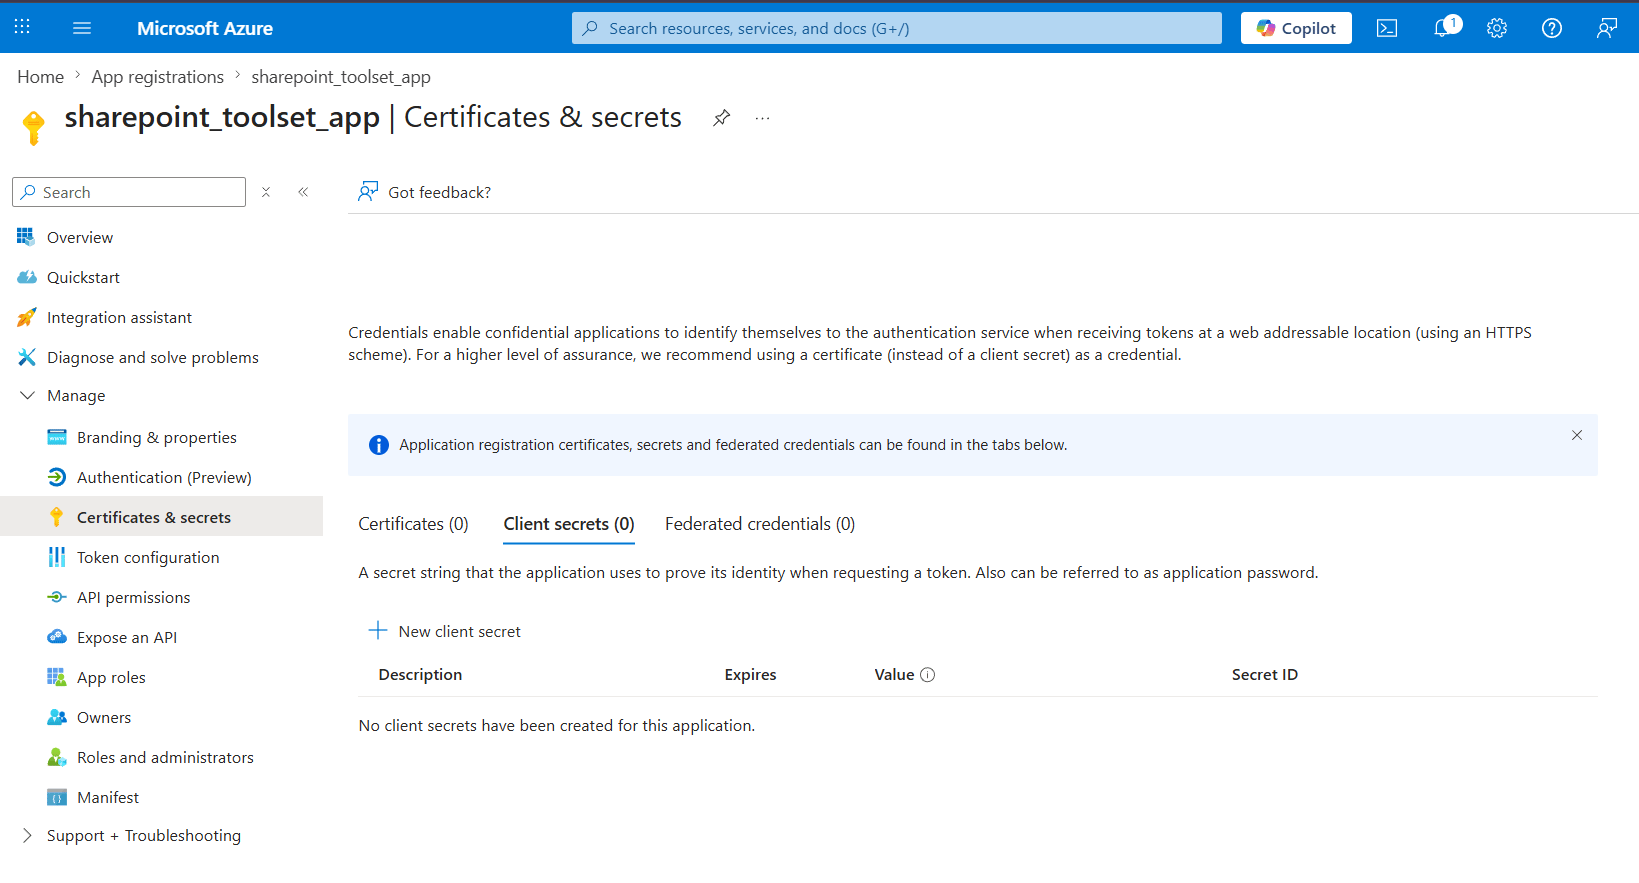Open Copilot from the top bar

[x=1296, y=28]
